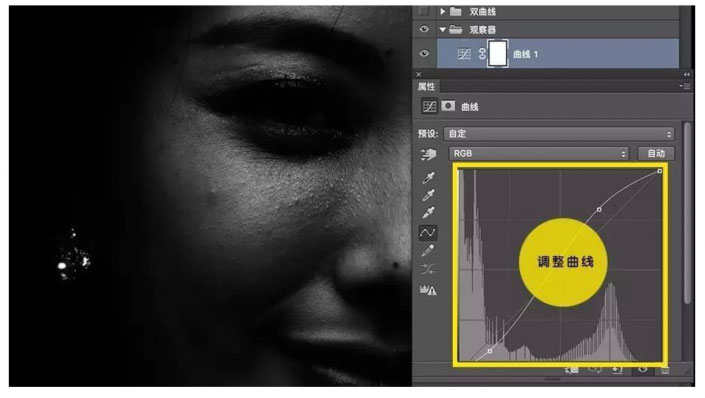
Task: Expand the 双曲线 group triangle
Action: pos(442,11)
